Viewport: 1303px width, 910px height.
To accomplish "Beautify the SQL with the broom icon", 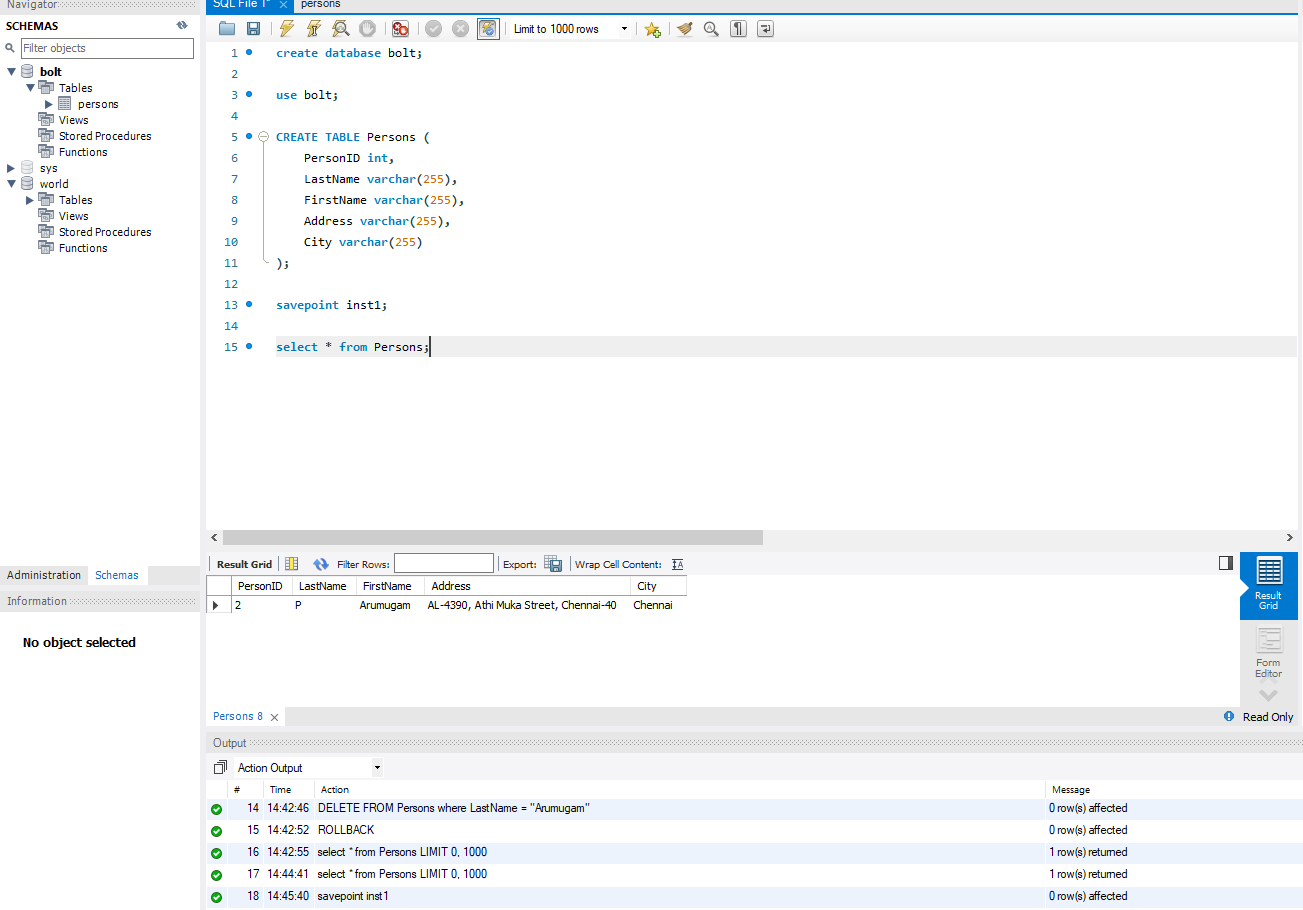I will click(x=684, y=28).
